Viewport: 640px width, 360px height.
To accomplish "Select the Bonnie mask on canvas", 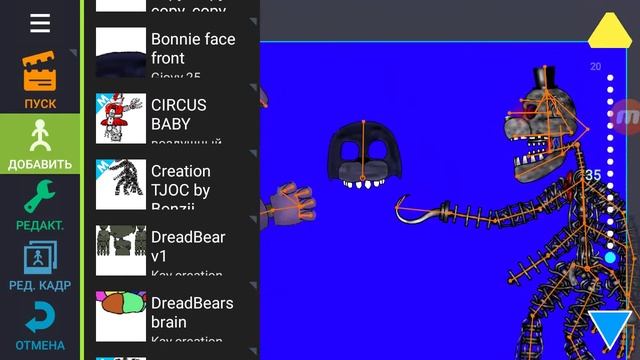I will coord(364,155).
